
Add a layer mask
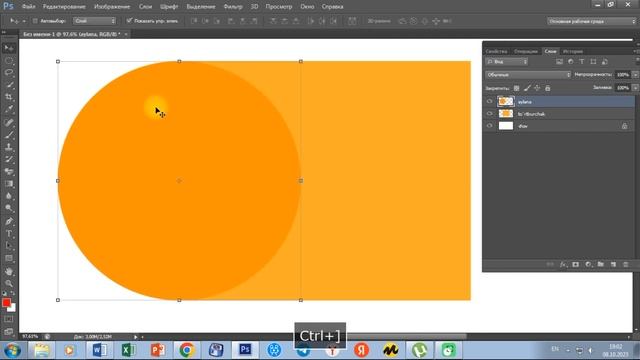576,264
